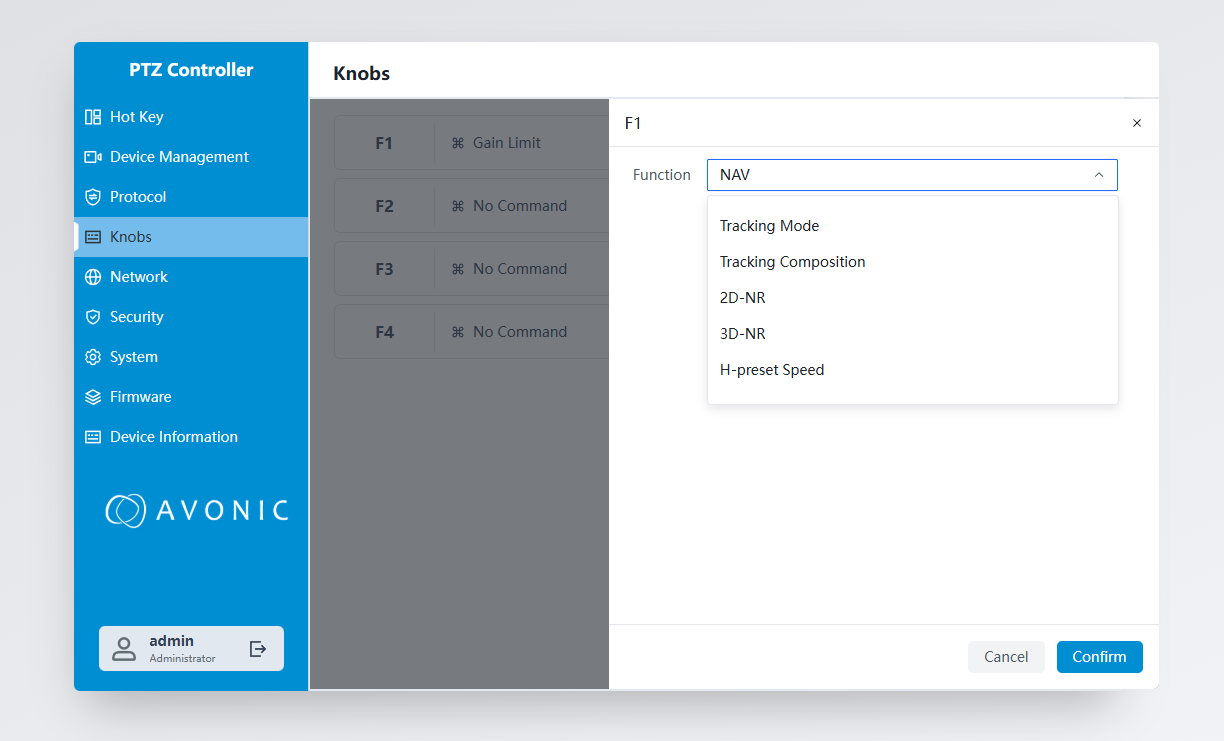Click the System gear icon

pos(93,357)
